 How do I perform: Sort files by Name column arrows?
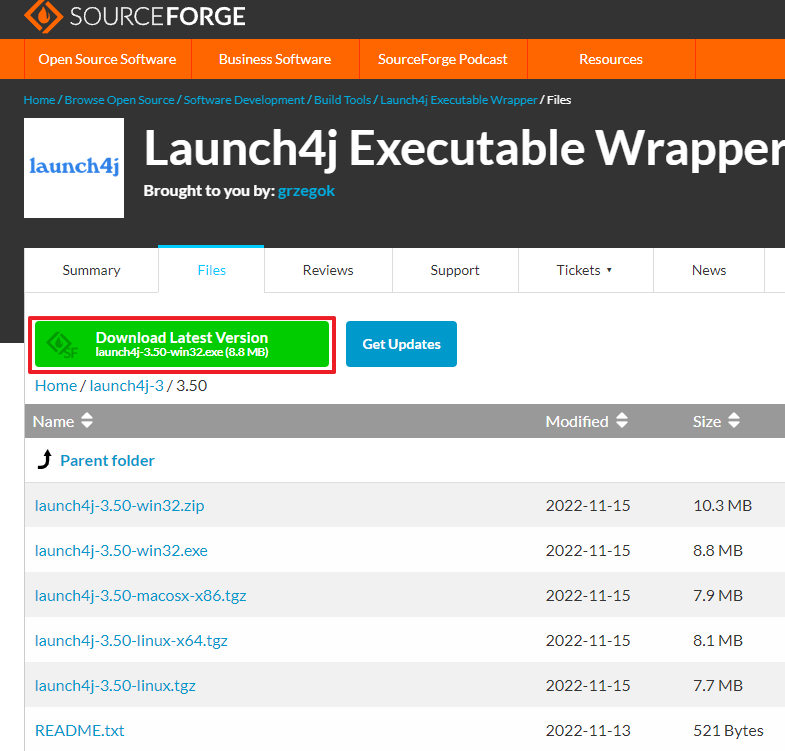pyautogui.click(x=87, y=421)
